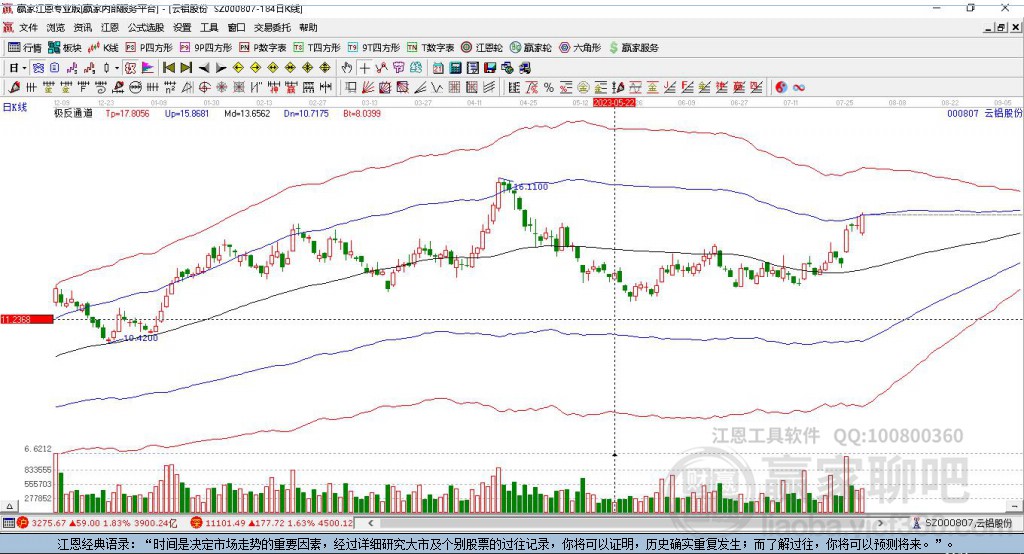Screen dimensions: 1024x554
Task: Open the 江恩 menu
Action: 110,27
